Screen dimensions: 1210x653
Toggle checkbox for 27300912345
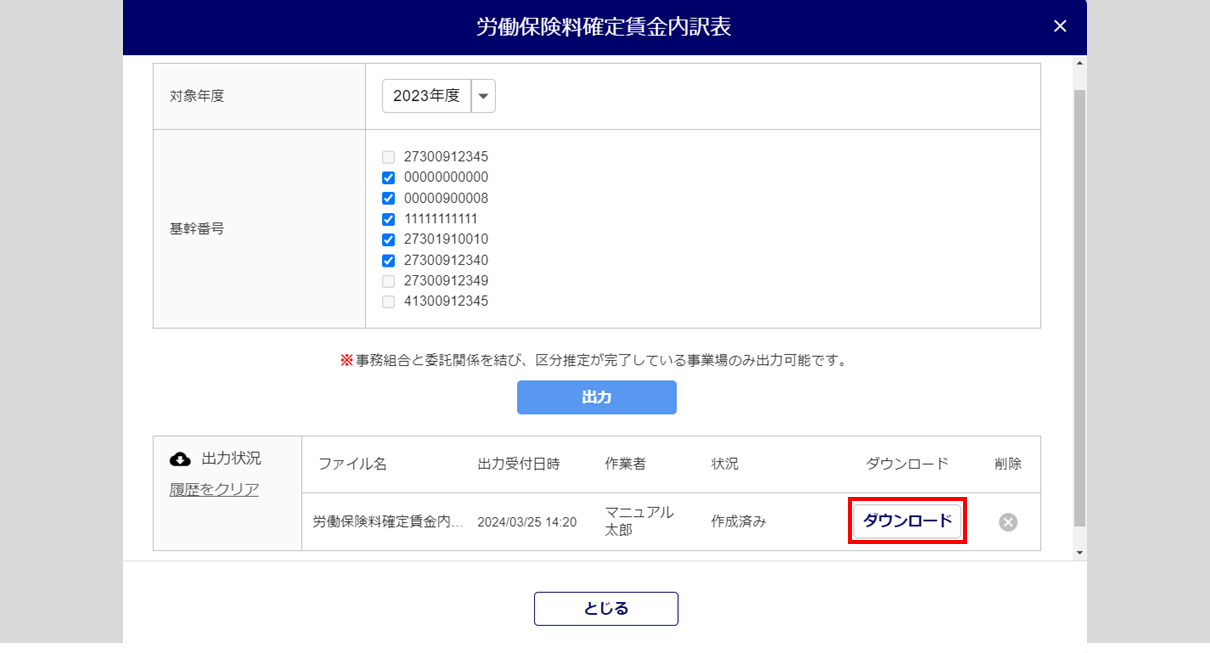(x=389, y=157)
